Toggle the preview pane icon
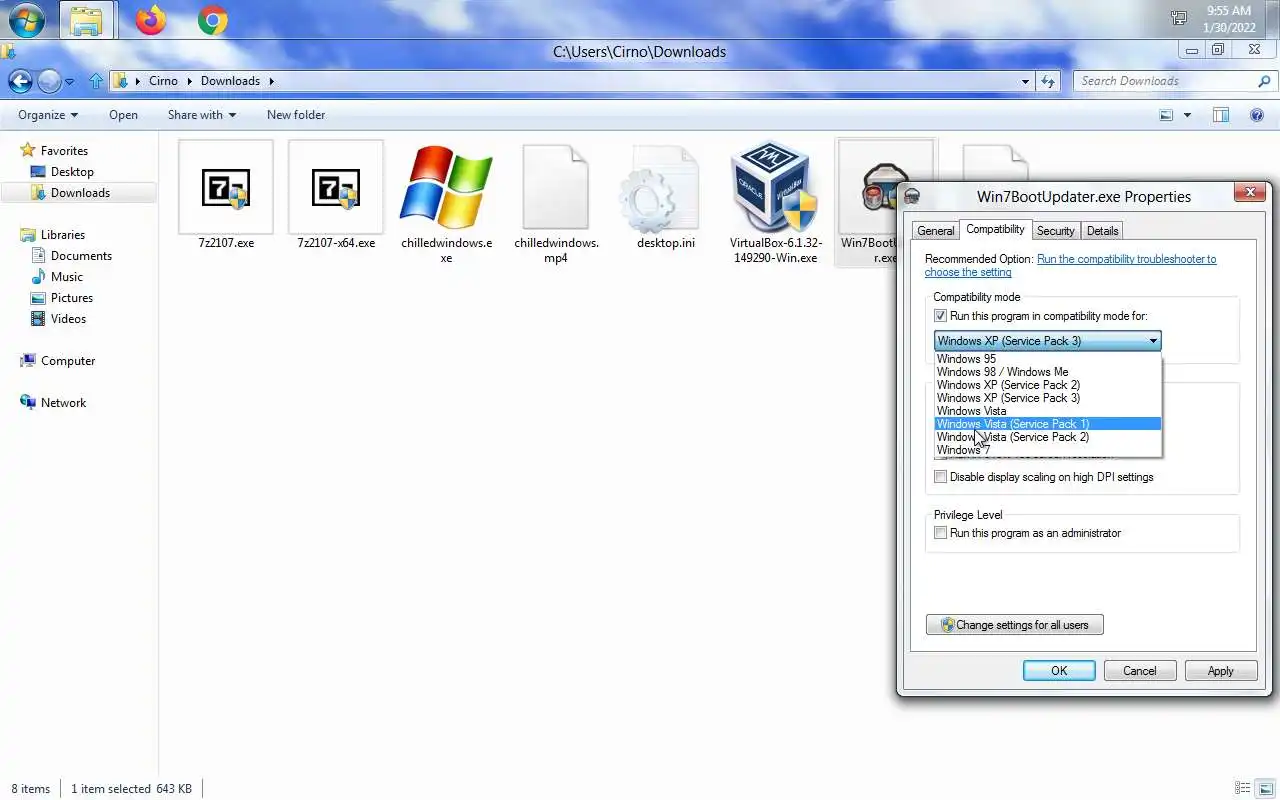 pos(1221,115)
